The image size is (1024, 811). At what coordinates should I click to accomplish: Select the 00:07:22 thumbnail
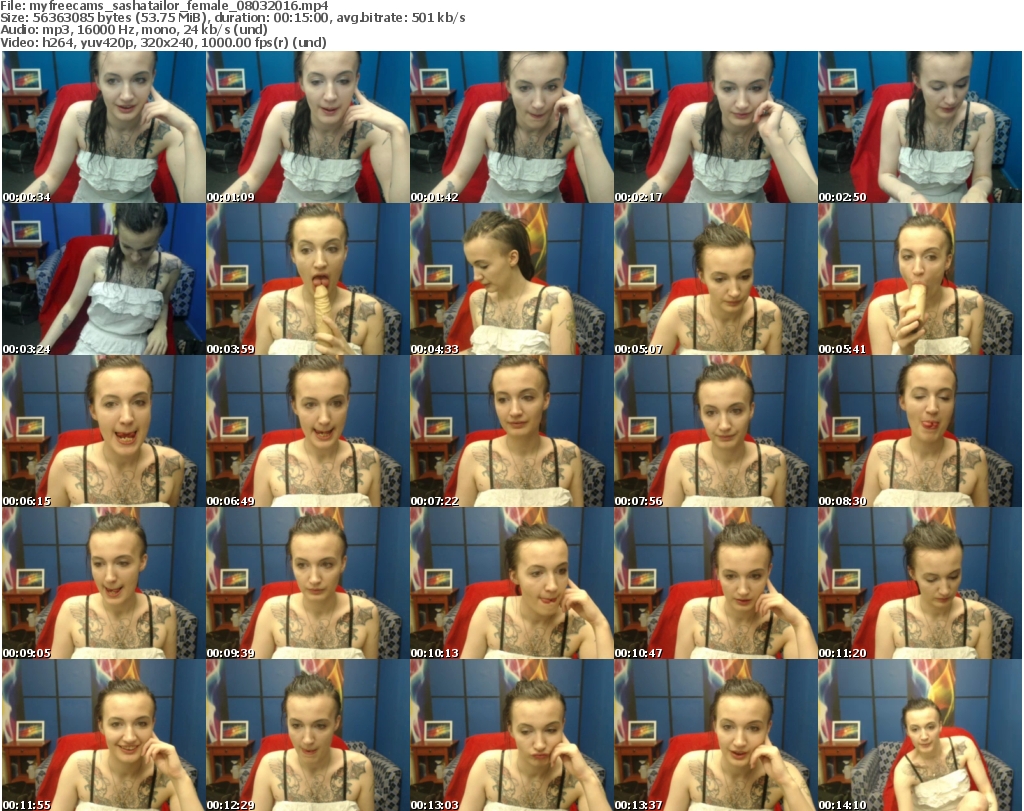point(511,432)
